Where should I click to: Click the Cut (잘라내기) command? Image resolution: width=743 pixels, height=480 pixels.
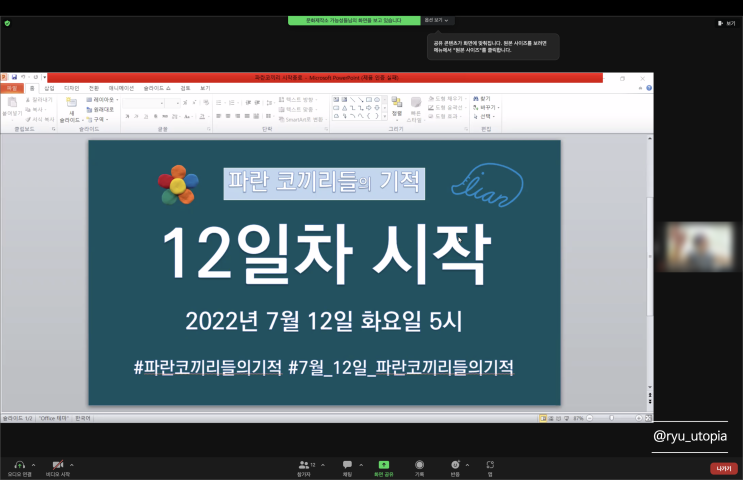pyautogui.click(x=39, y=100)
